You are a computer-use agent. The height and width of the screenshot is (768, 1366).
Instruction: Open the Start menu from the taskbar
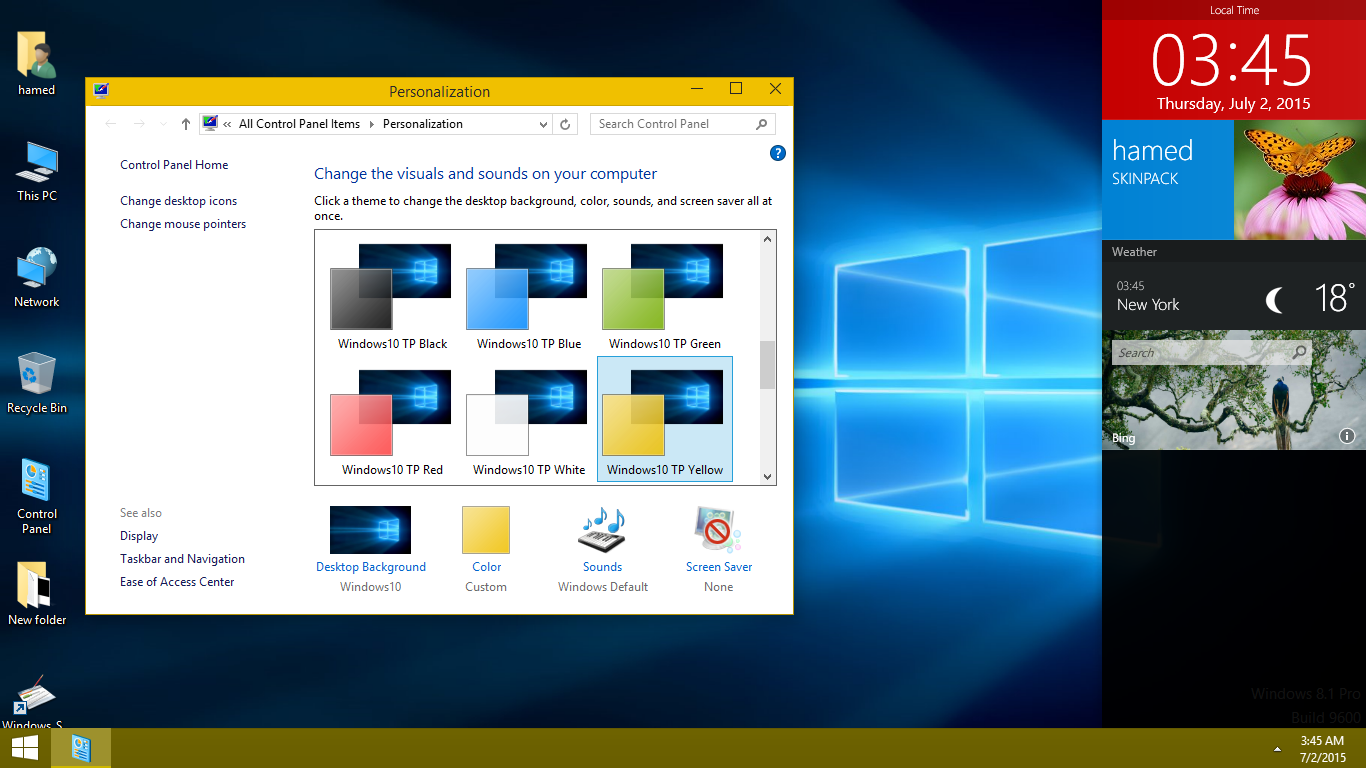pyautogui.click(x=23, y=747)
